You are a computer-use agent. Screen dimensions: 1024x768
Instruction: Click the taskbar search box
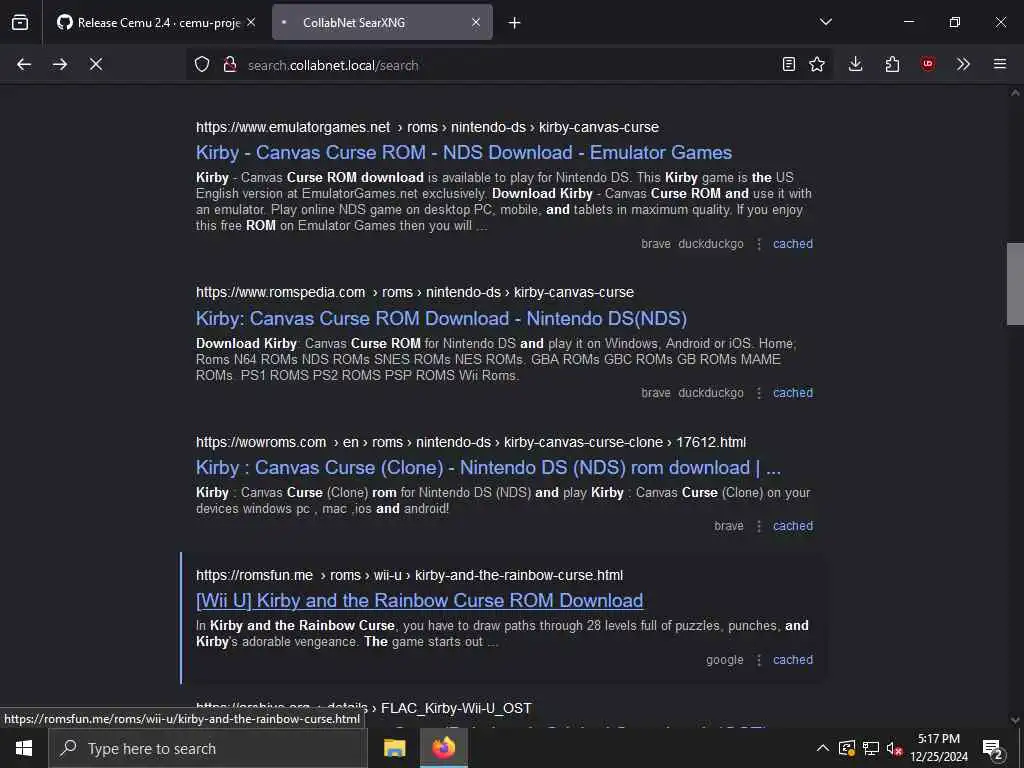[208, 748]
